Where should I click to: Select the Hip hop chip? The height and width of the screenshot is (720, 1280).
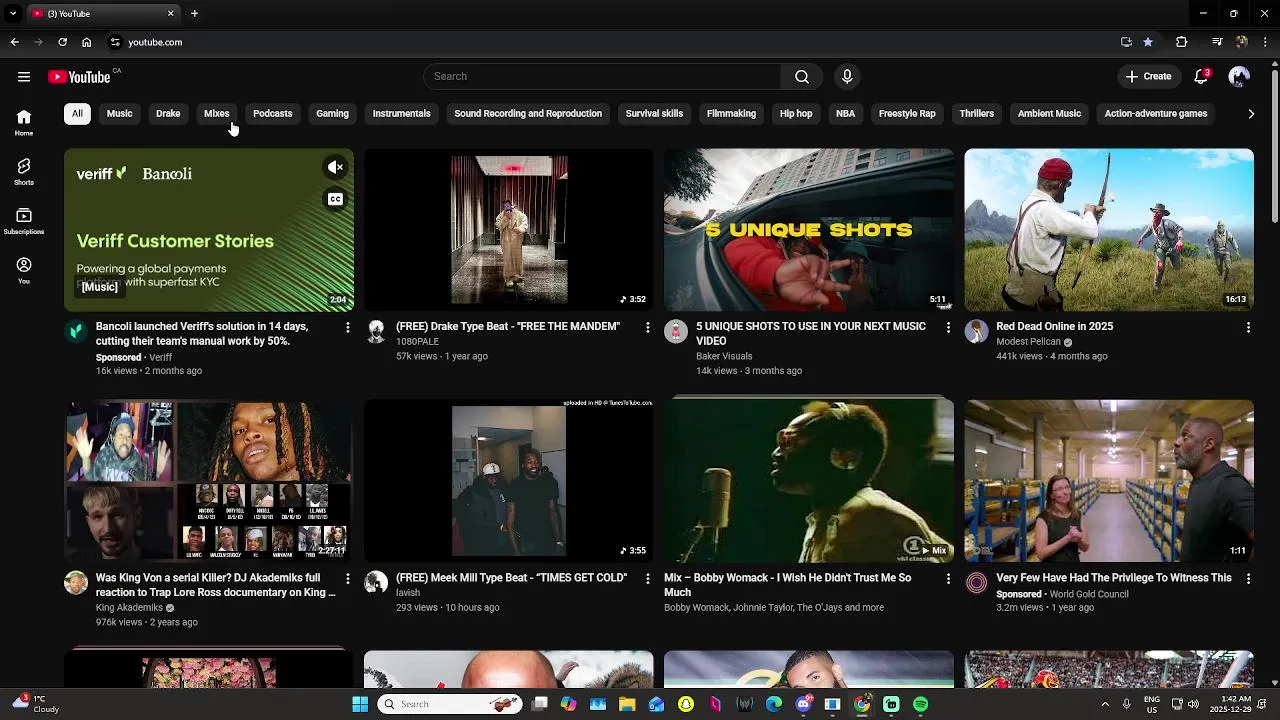pos(796,114)
